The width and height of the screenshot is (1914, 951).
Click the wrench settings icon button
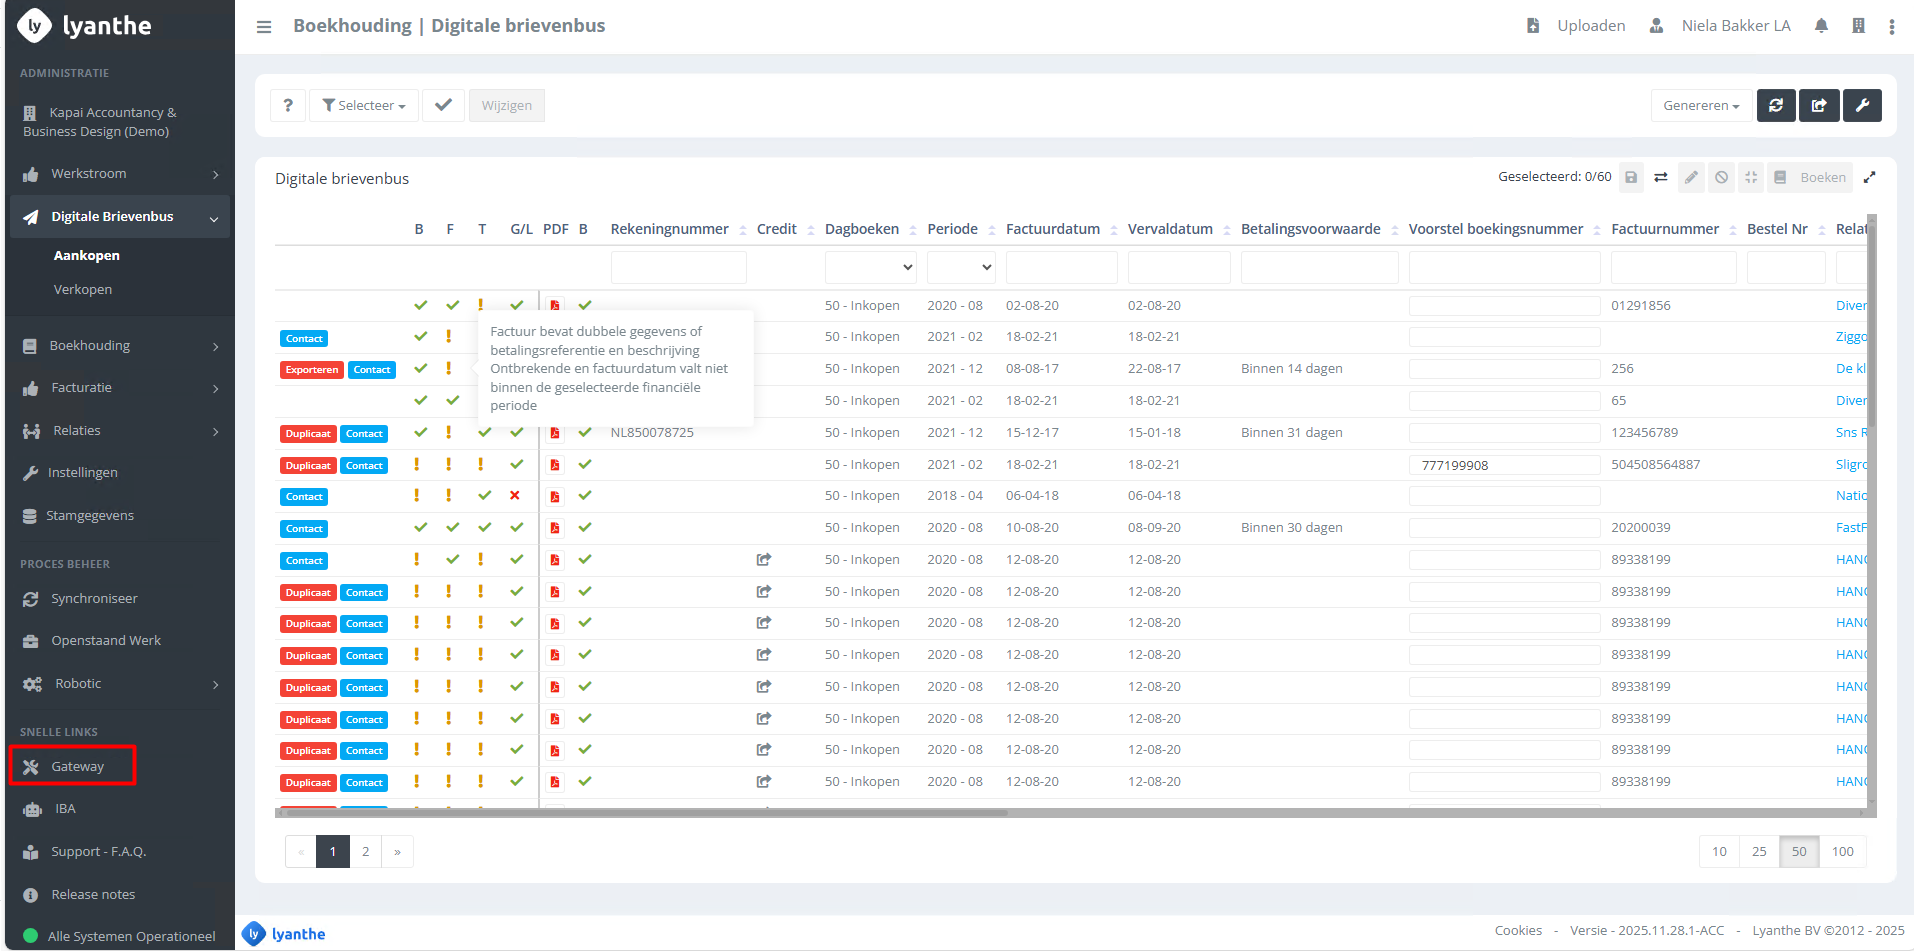pos(1861,105)
